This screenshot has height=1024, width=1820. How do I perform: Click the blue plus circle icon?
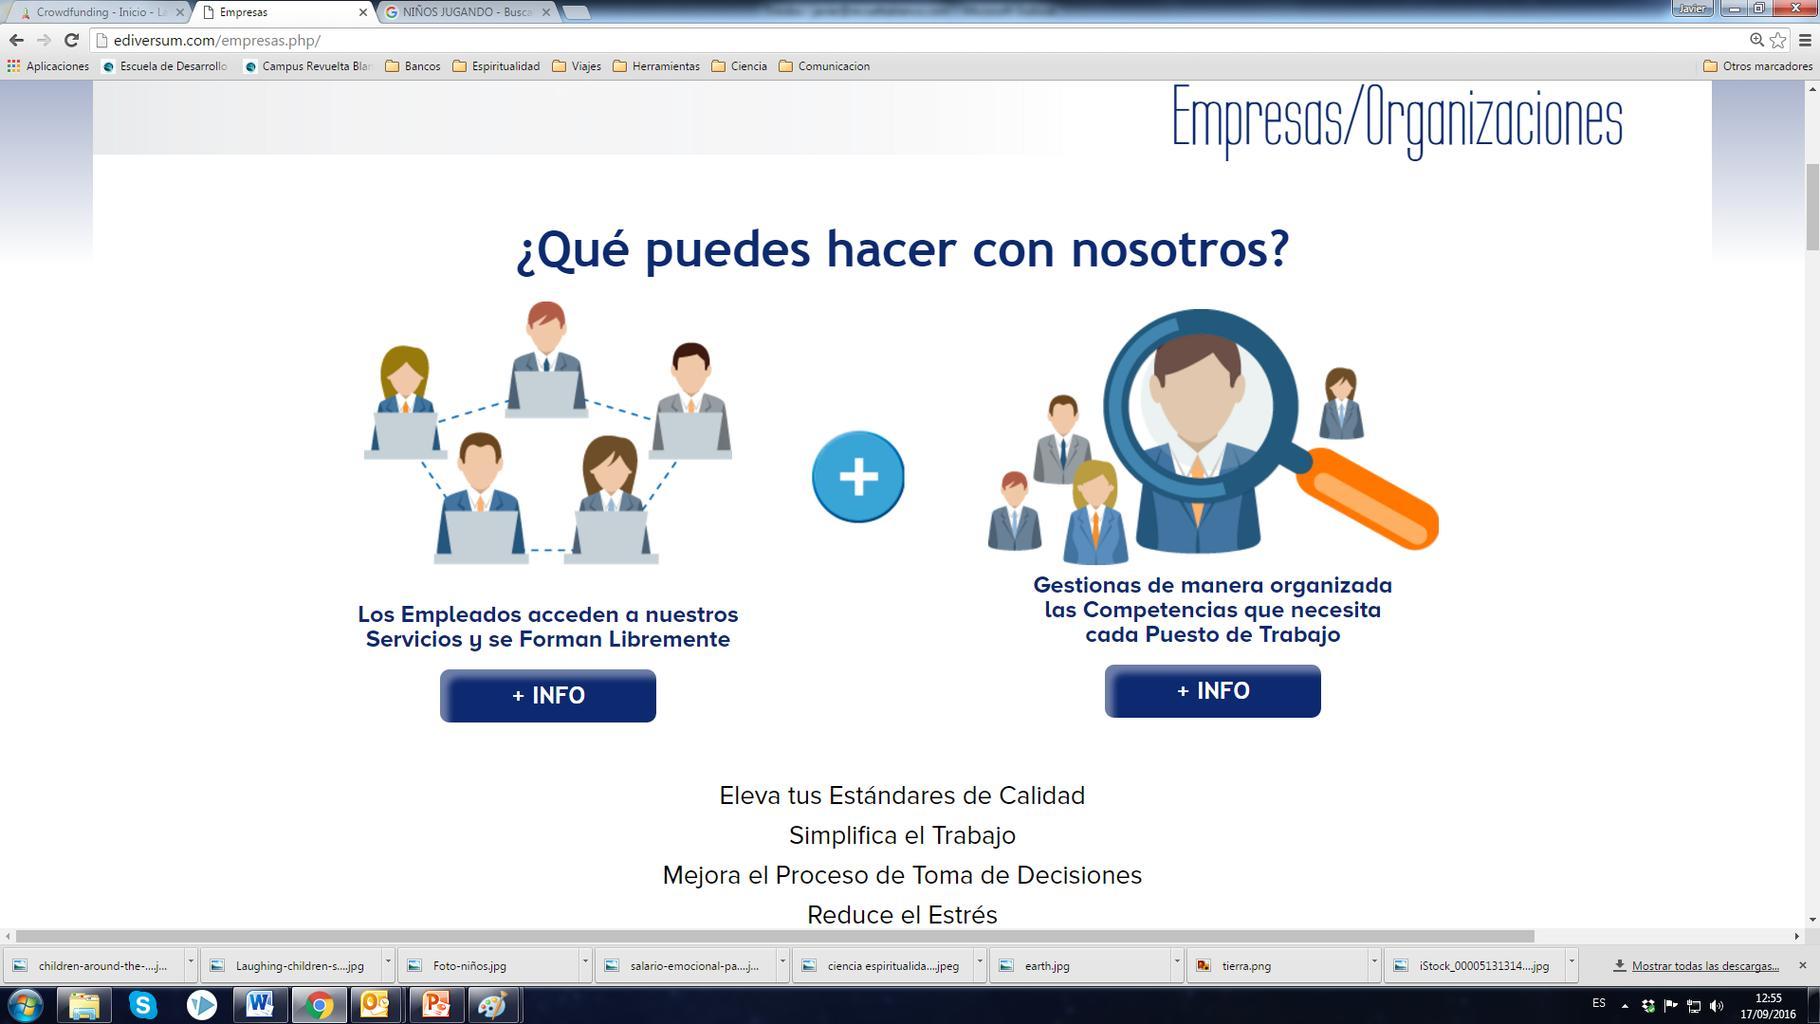(858, 477)
